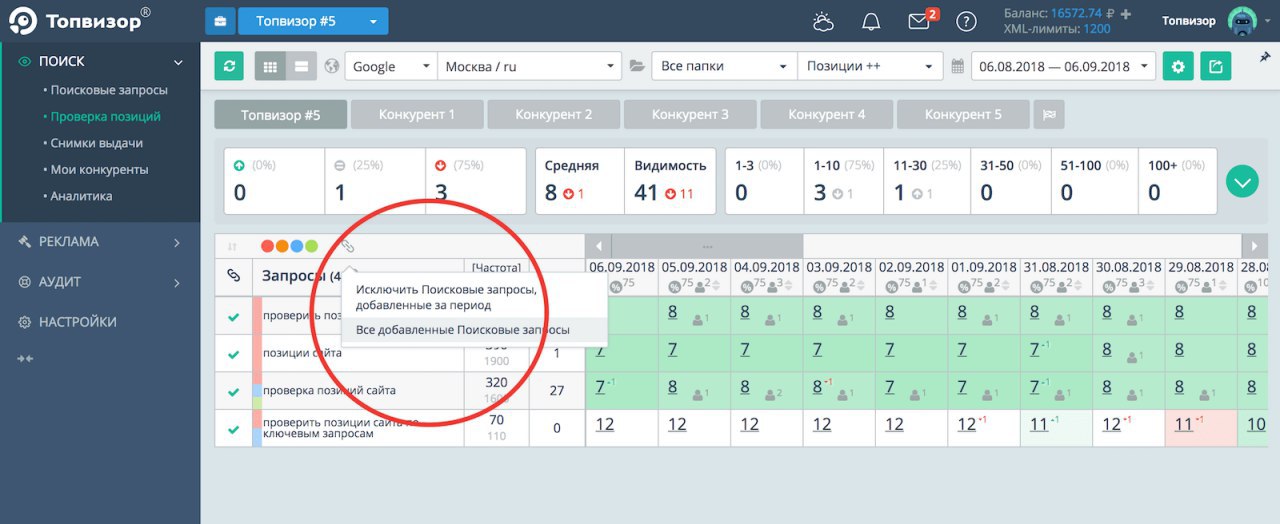
Task: Open the date range 06.08.2018 — 06.09.2018 picker
Action: [1063, 66]
